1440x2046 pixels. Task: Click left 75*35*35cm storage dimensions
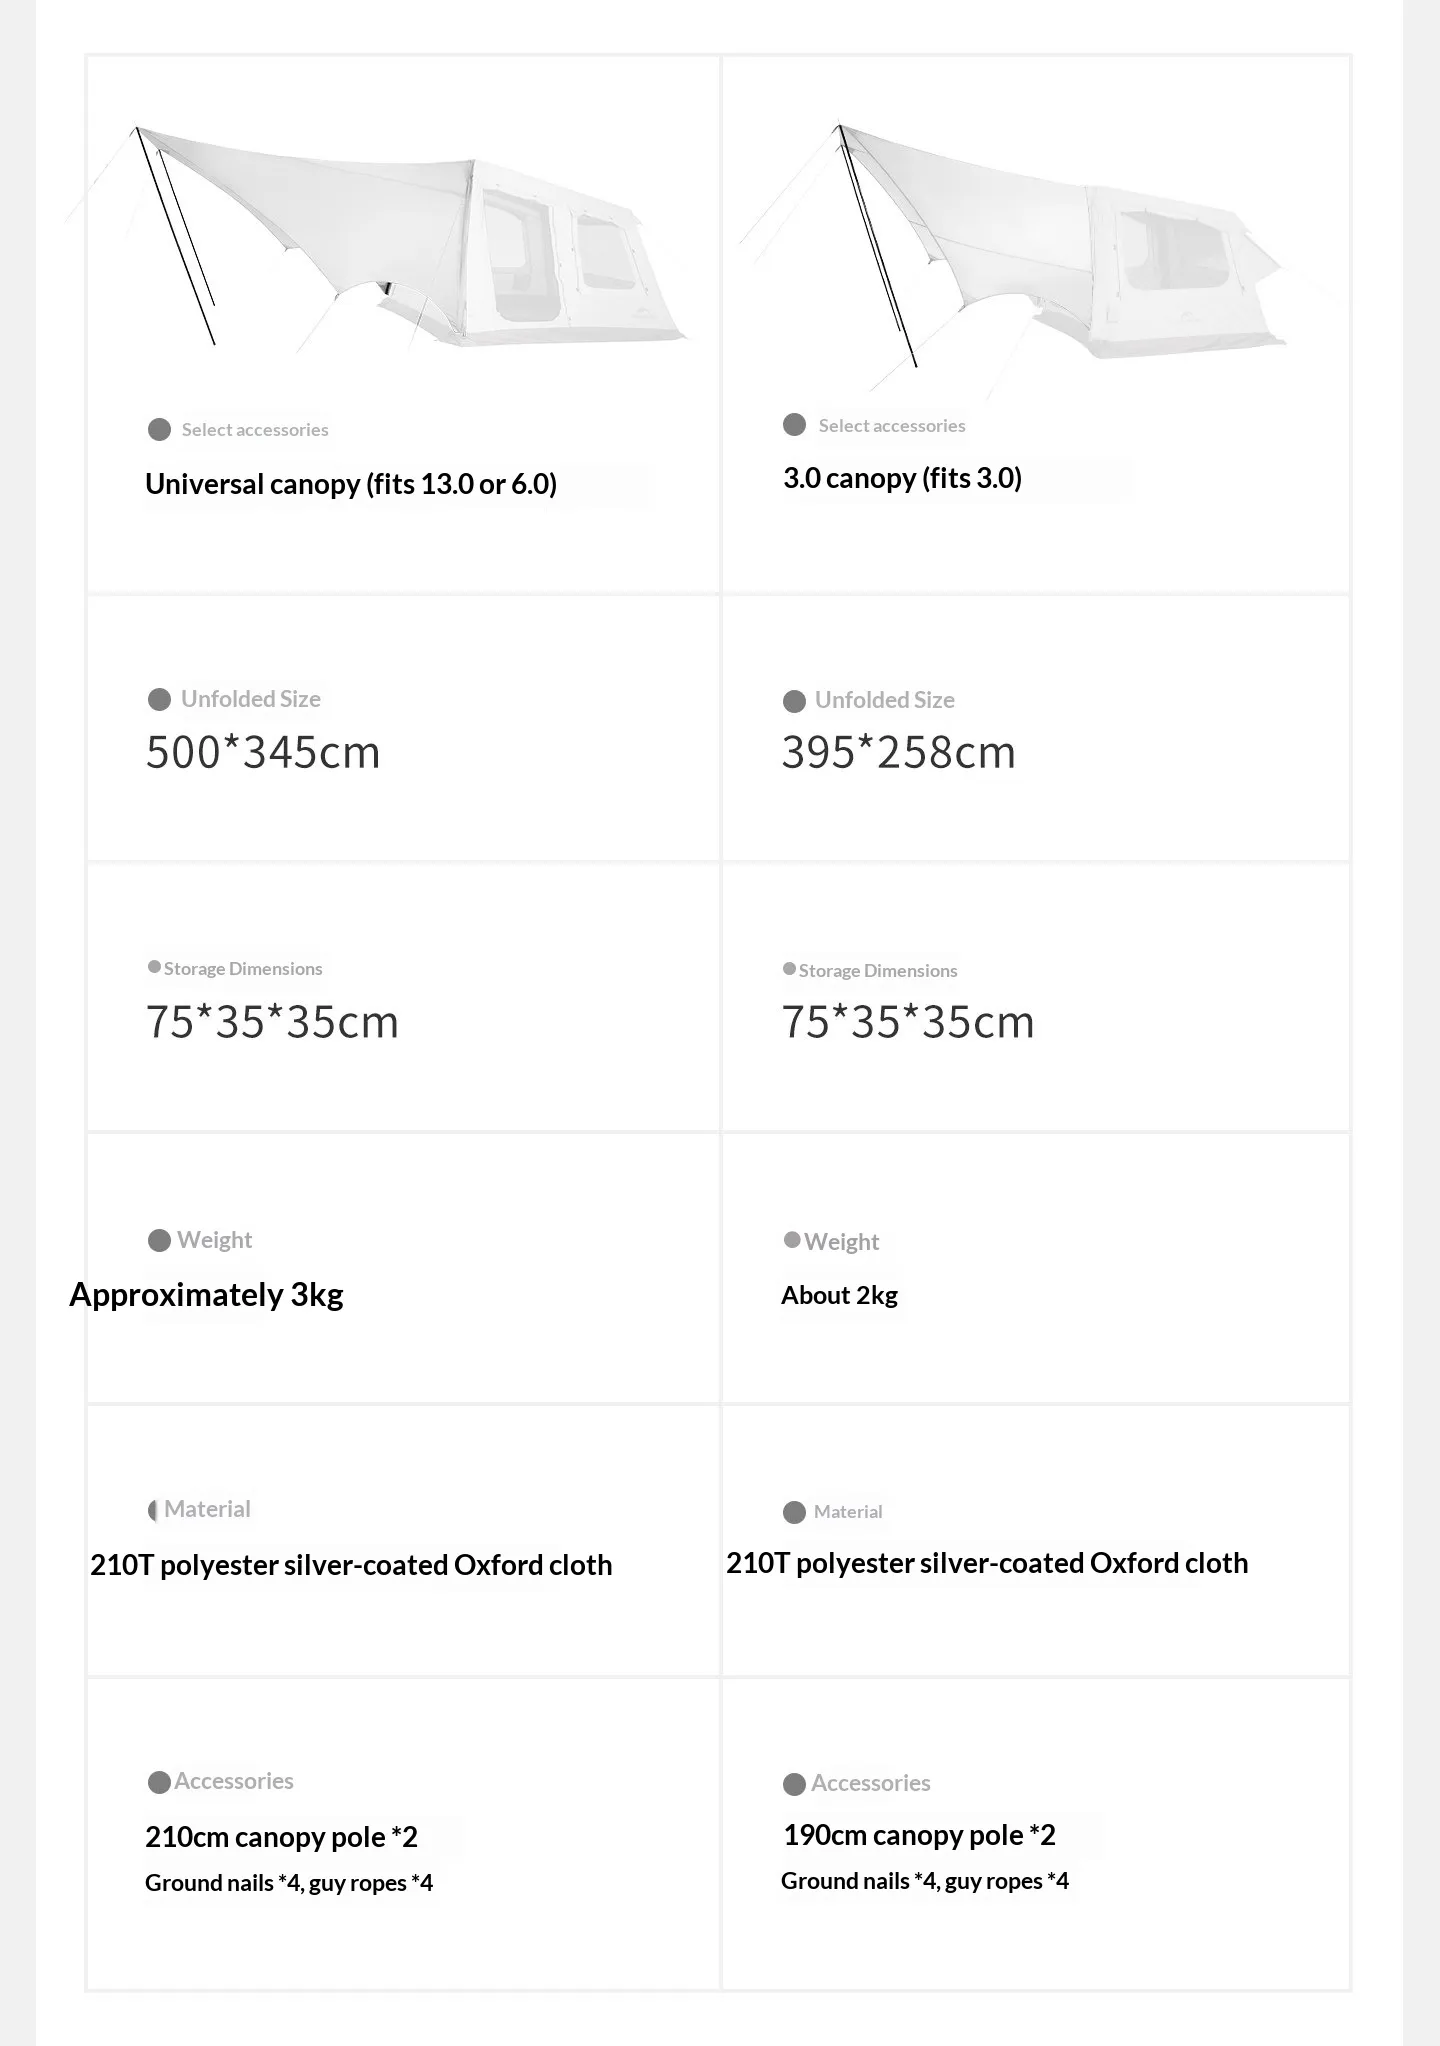pyautogui.click(x=272, y=1022)
